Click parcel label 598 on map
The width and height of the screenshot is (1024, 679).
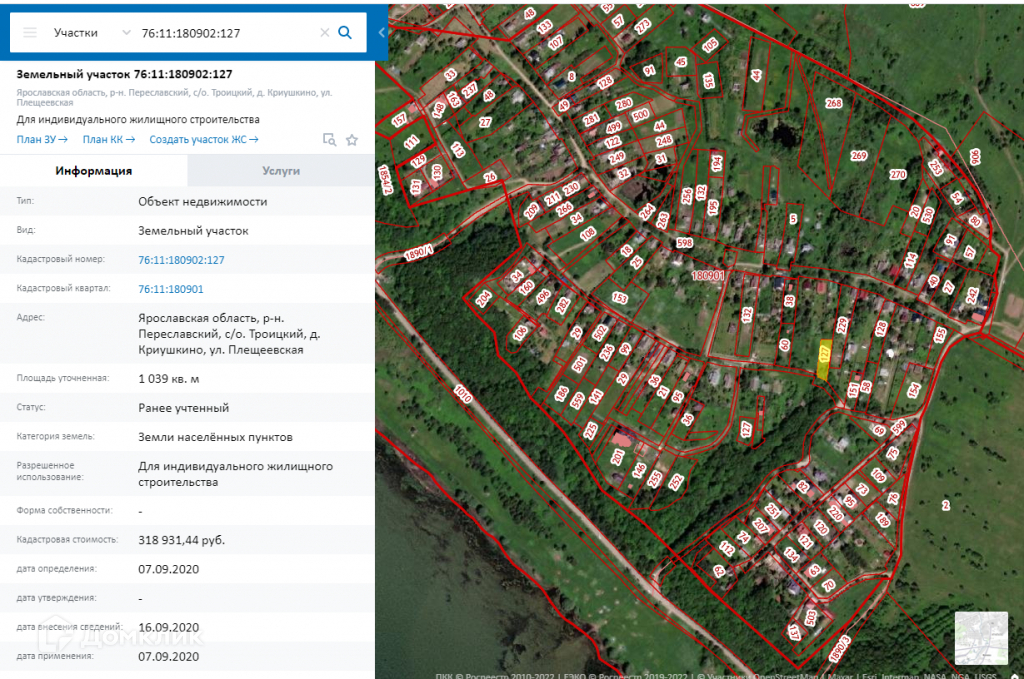coord(684,243)
